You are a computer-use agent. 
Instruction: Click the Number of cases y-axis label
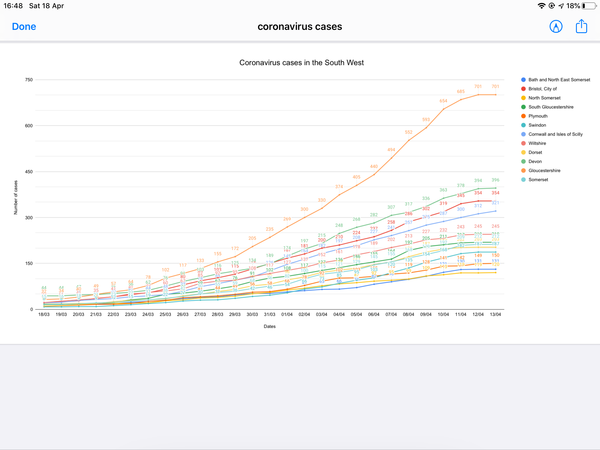(x=16, y=197)
